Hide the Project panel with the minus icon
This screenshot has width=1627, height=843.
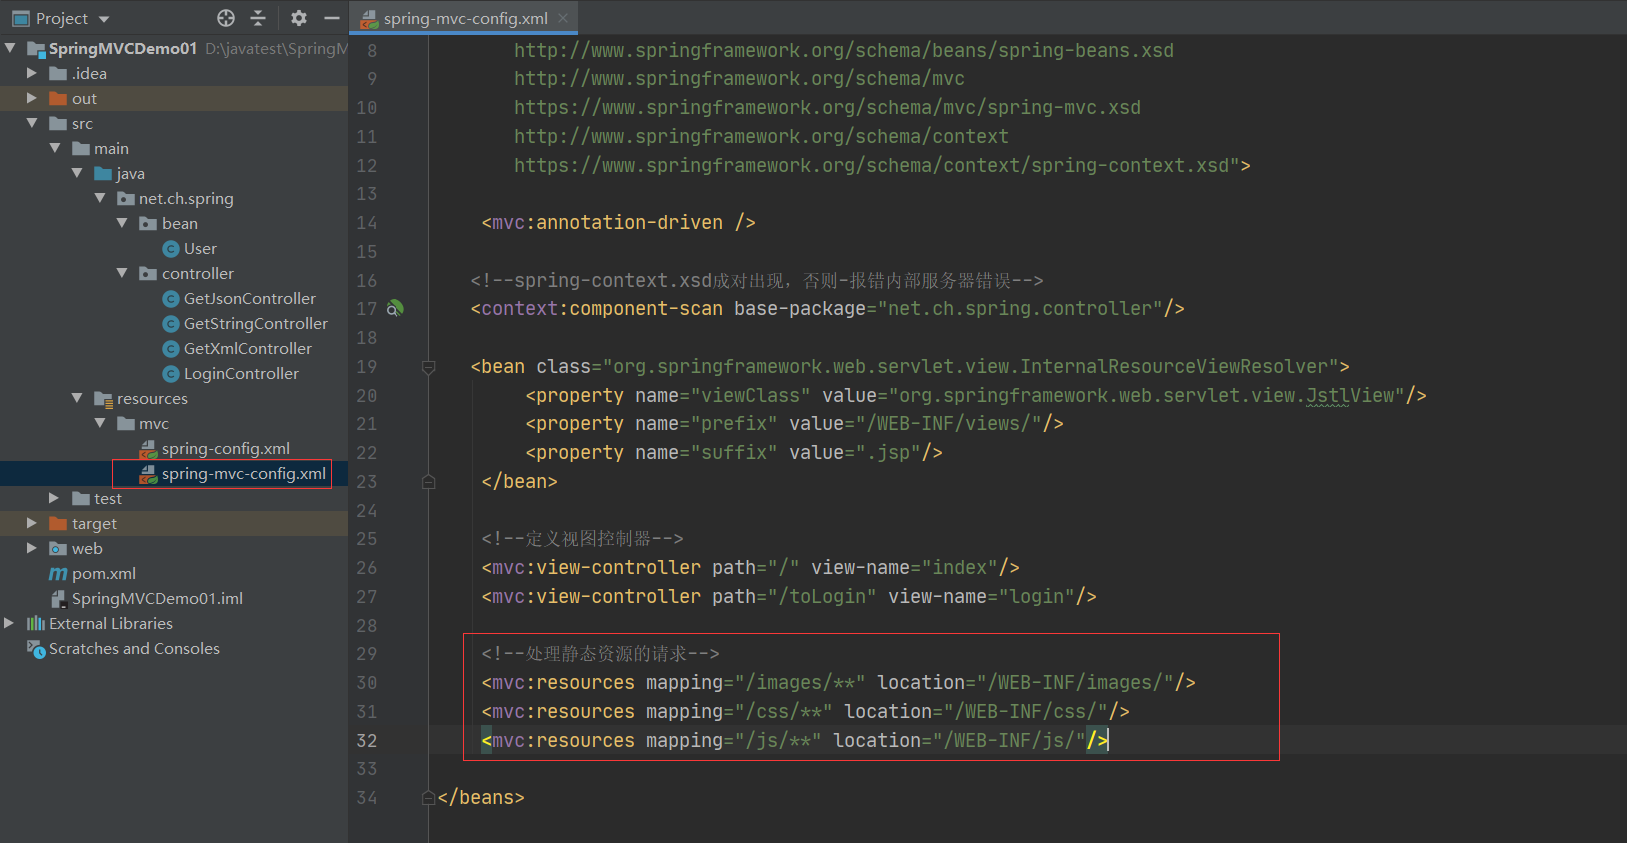click(332, 18)
